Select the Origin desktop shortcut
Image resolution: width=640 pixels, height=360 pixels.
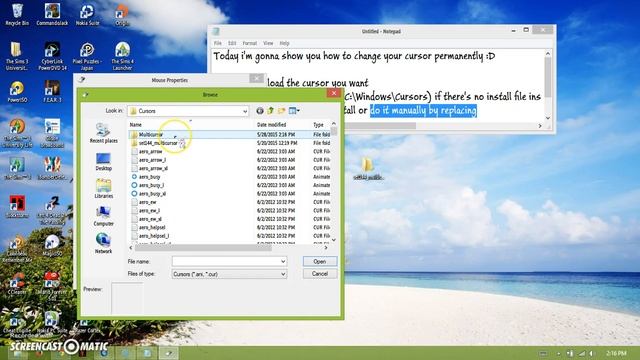[122, 14]
